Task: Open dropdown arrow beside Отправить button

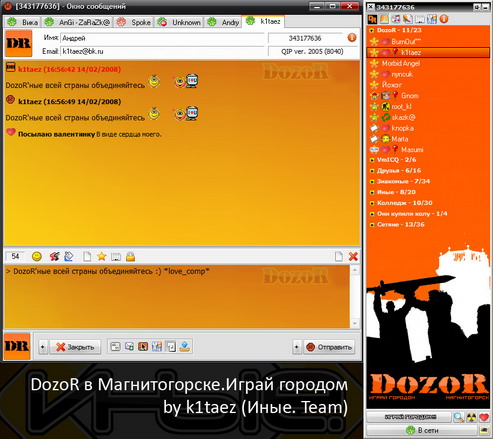Action: pos(297,347)
